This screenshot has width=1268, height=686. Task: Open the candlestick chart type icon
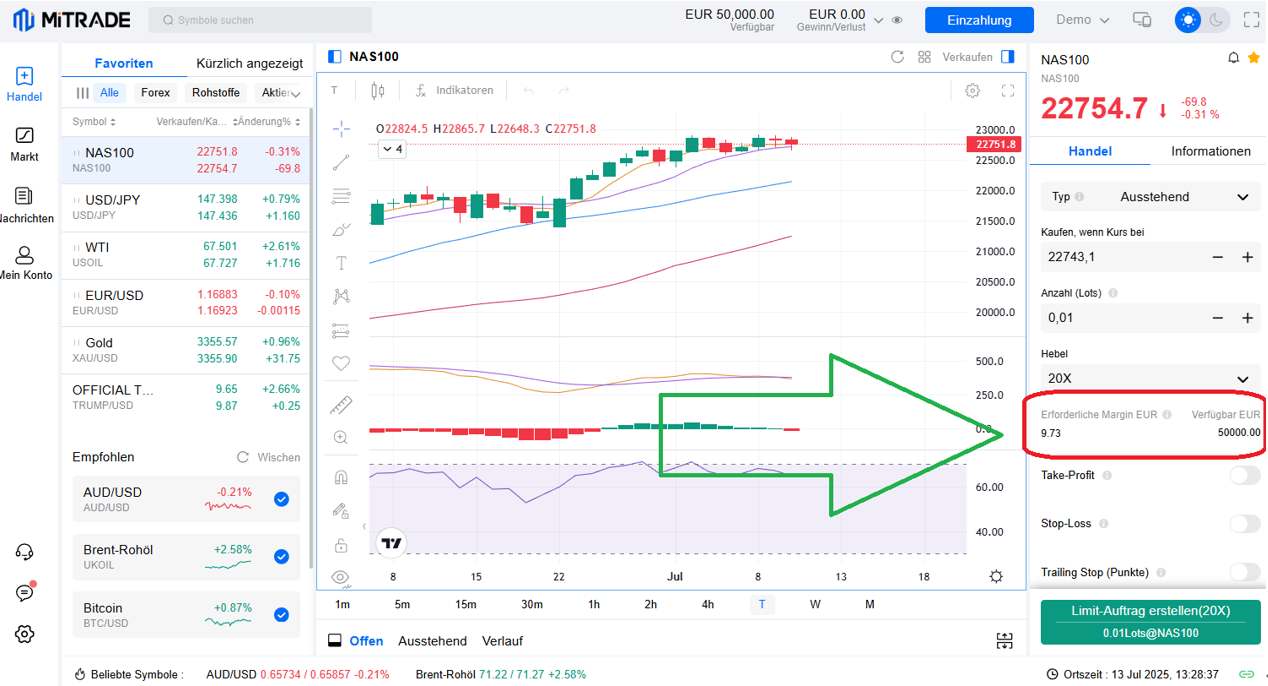click(377, 91)
